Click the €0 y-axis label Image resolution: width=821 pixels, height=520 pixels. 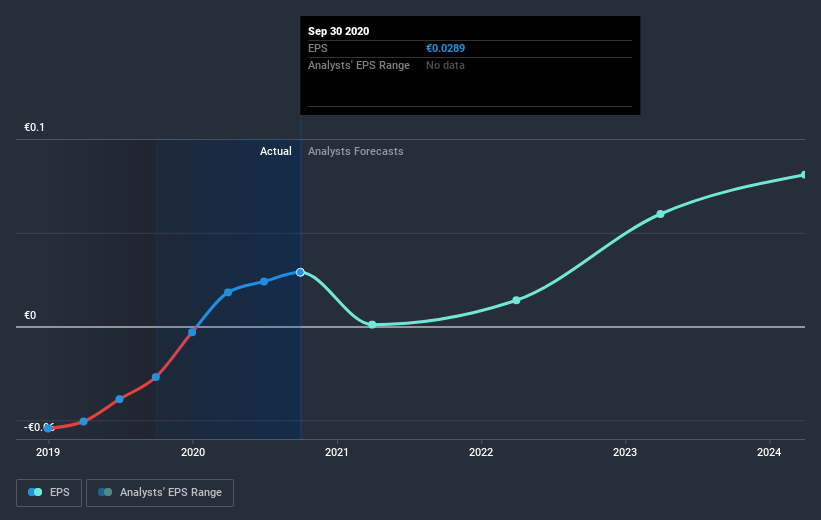click(x=30, y=315)
